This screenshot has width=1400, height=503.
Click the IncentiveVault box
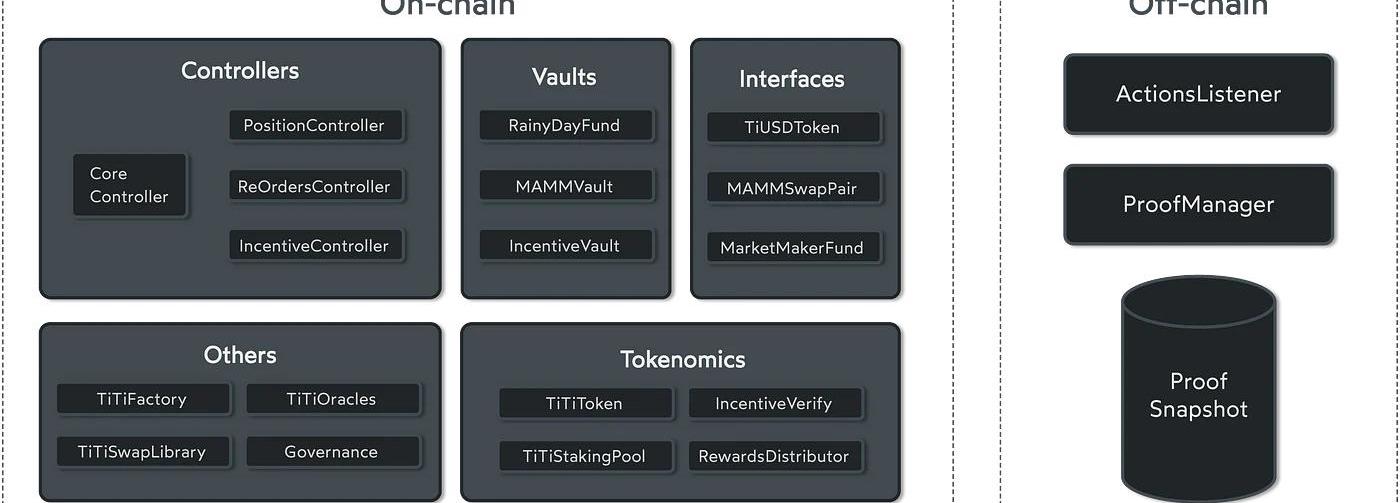pyautogui.click(x=565, y=246)
